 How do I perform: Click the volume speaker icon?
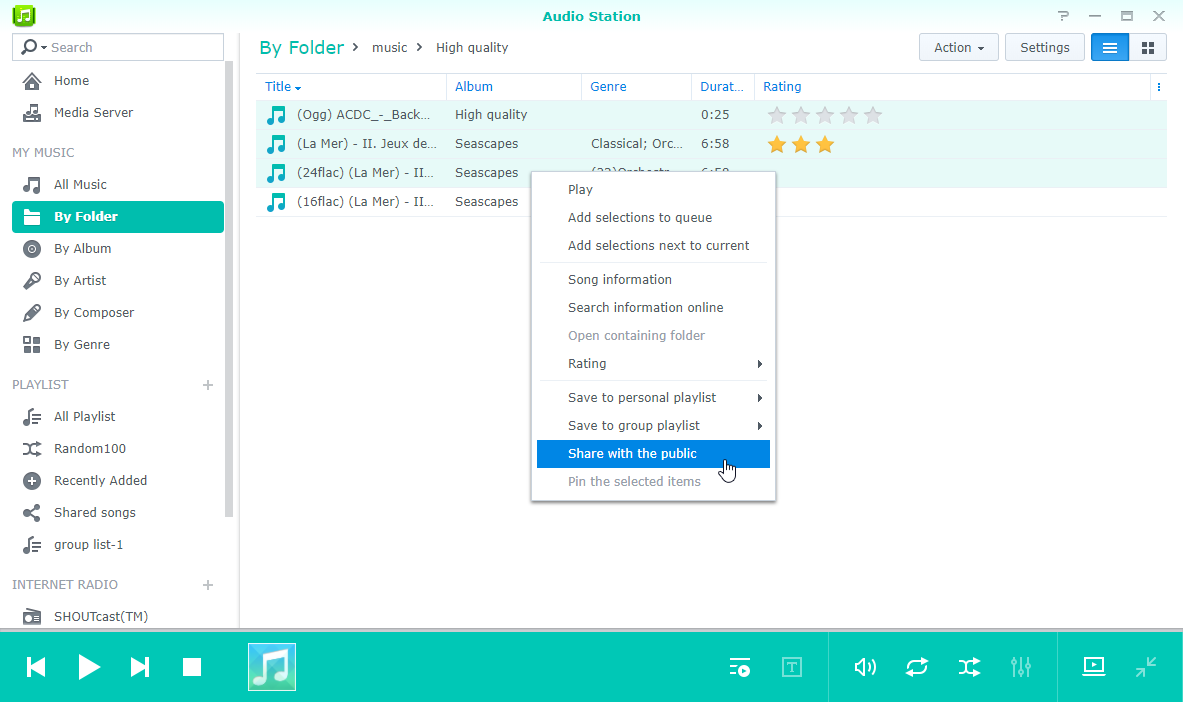(865, 667)
